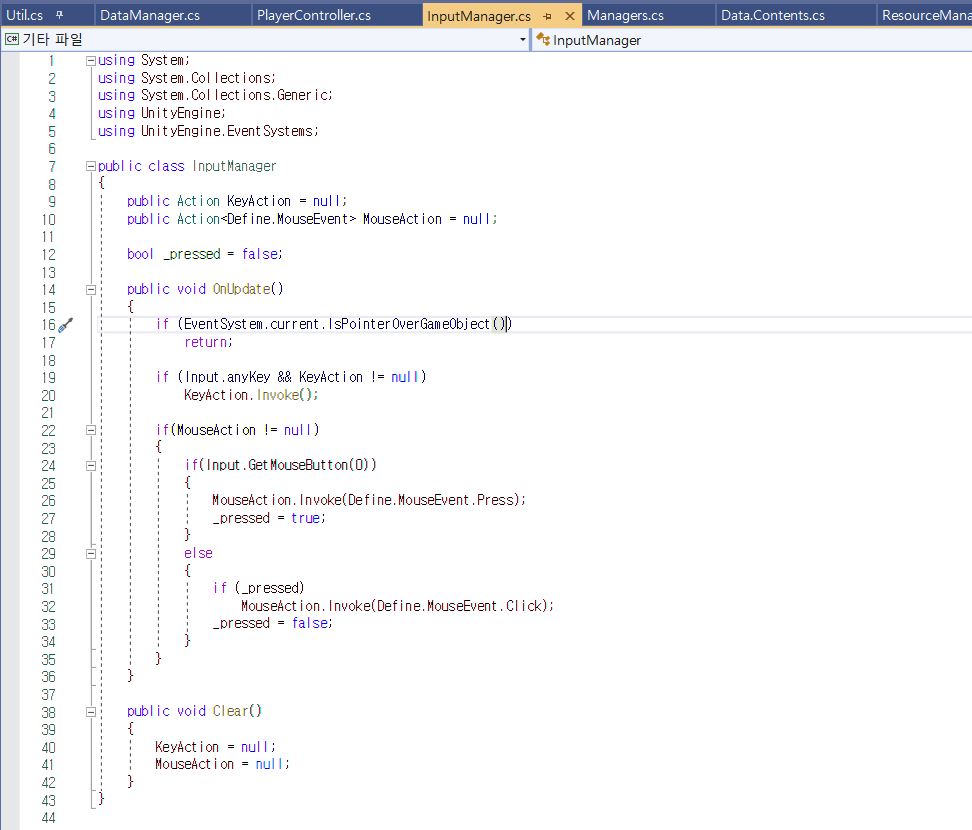Viewport: 972px width, 830px height.
Task: Collapse the OnUpdate method
Action: [91, 290]
